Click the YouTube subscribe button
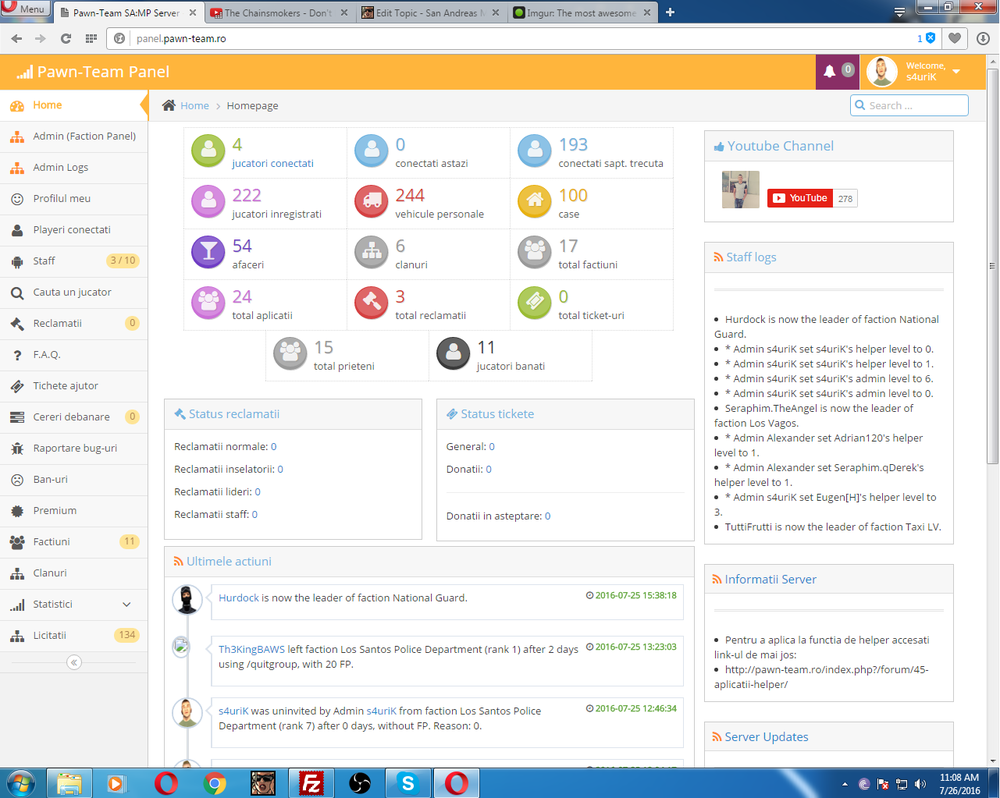 [x=800, y=198]
